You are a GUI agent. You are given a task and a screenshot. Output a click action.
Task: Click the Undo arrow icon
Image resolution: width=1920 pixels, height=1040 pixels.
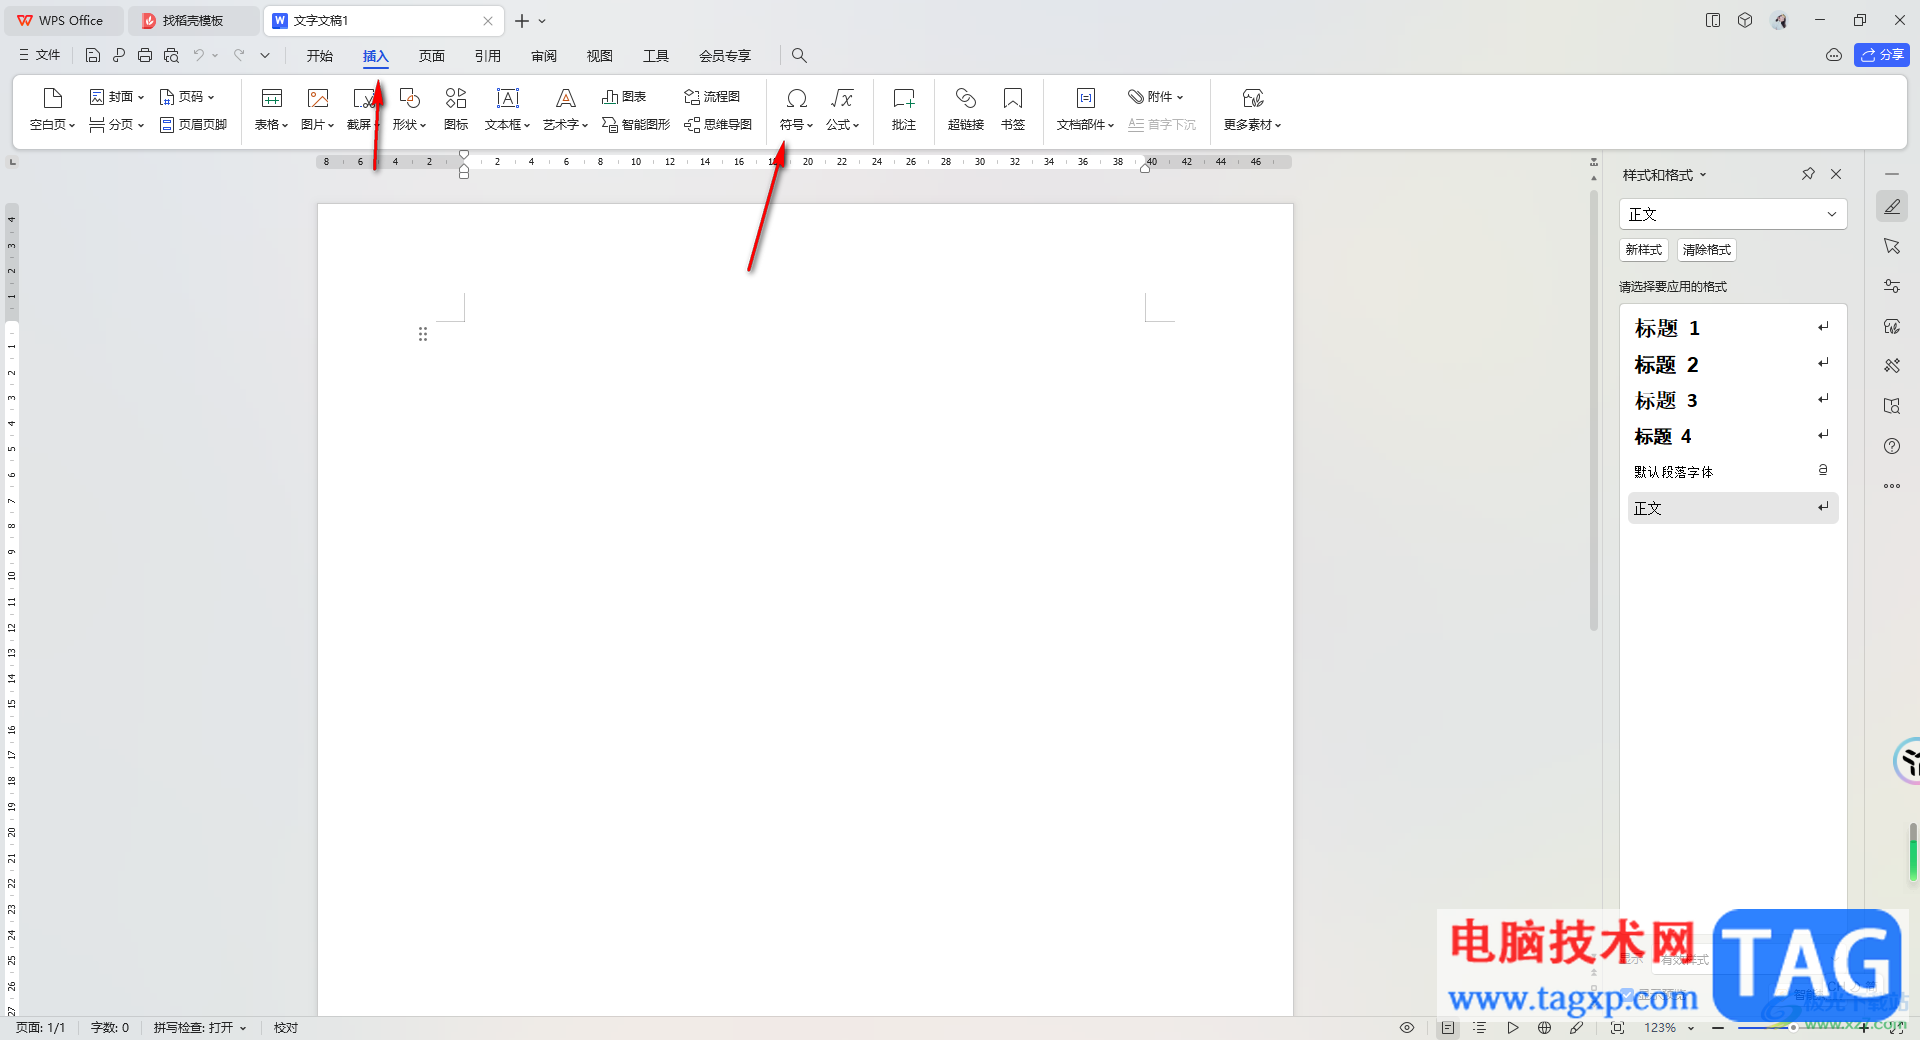[199, 55]
